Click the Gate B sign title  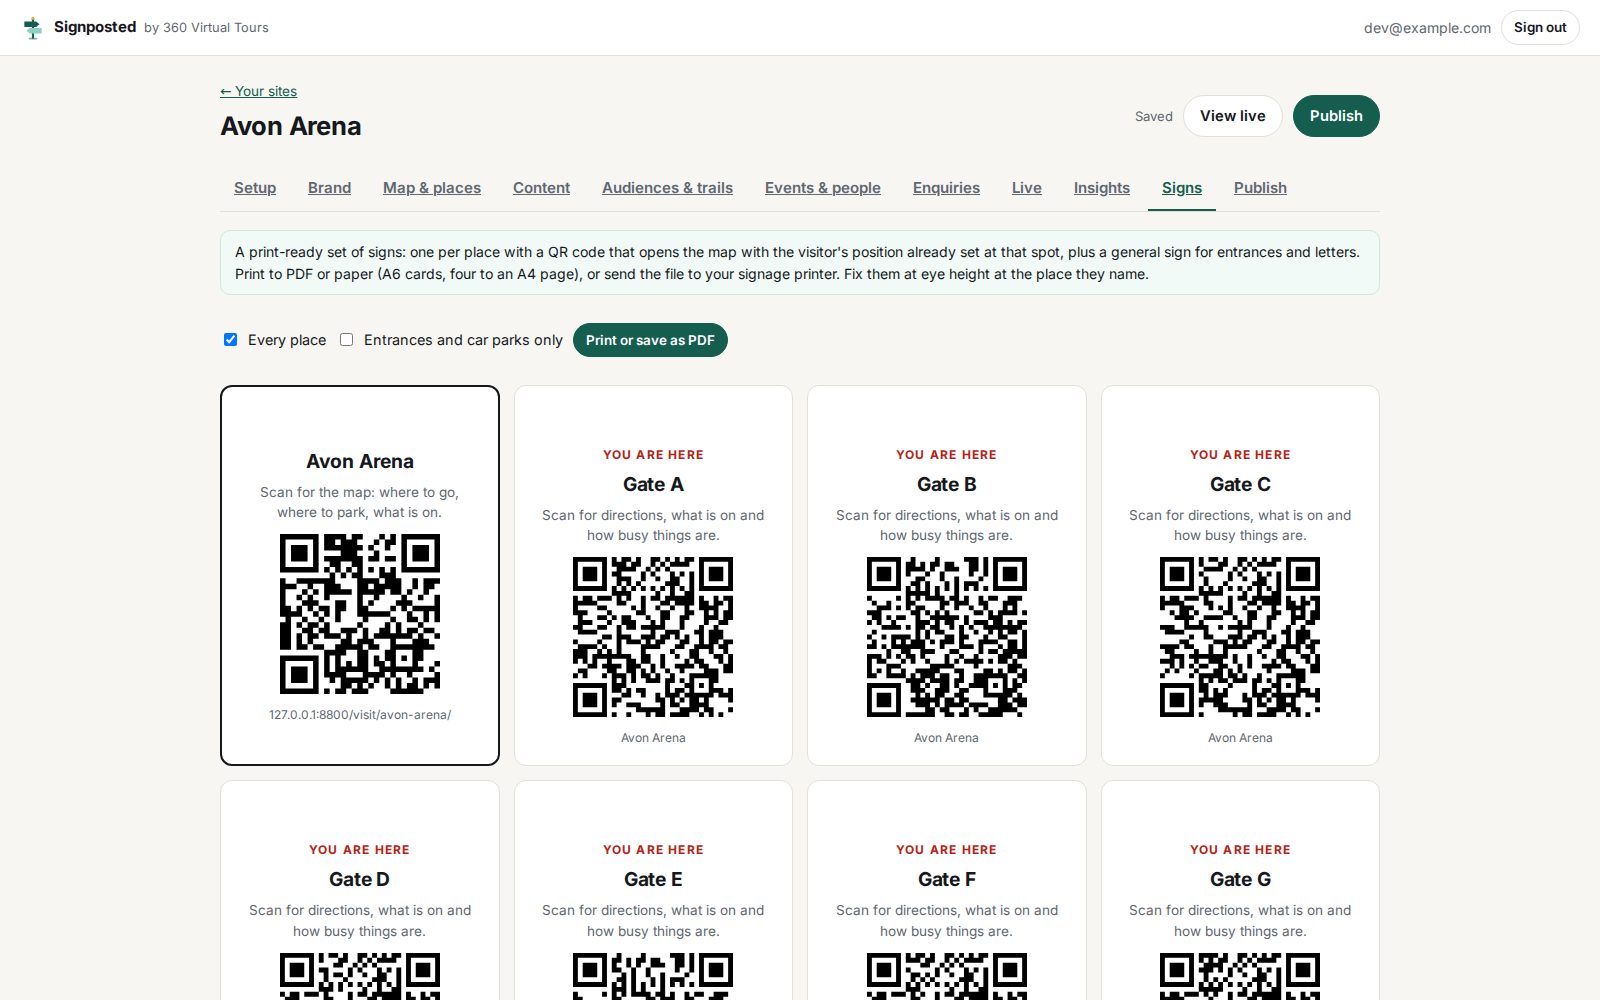[947, 485]
